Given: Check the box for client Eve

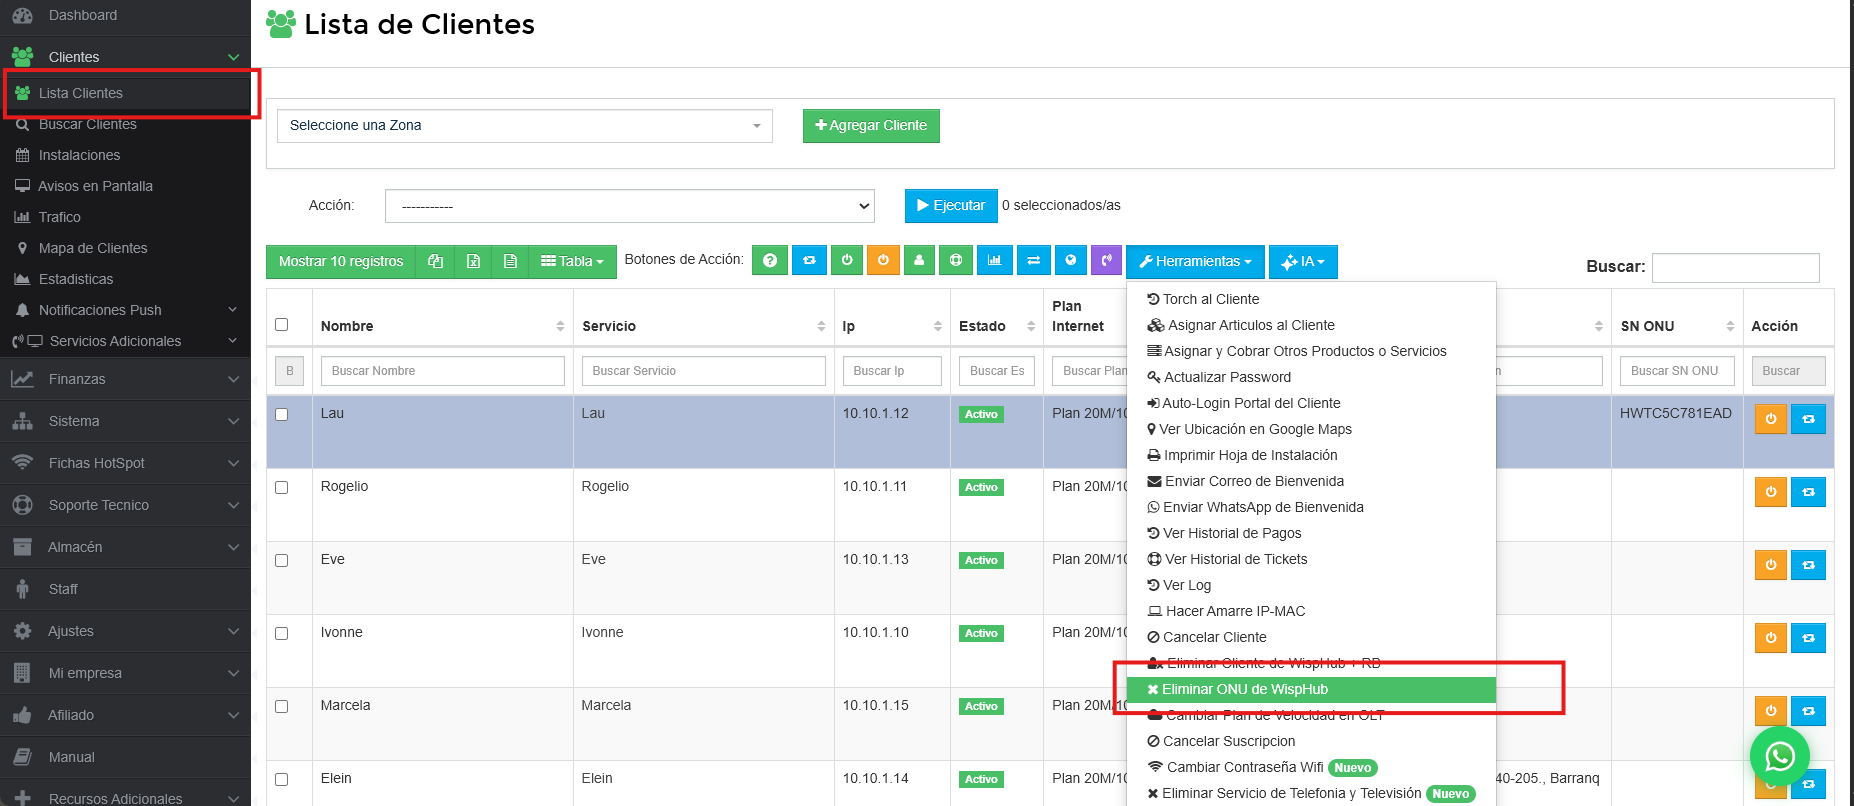Looking at the screenshot, I should tap(281, 560).
